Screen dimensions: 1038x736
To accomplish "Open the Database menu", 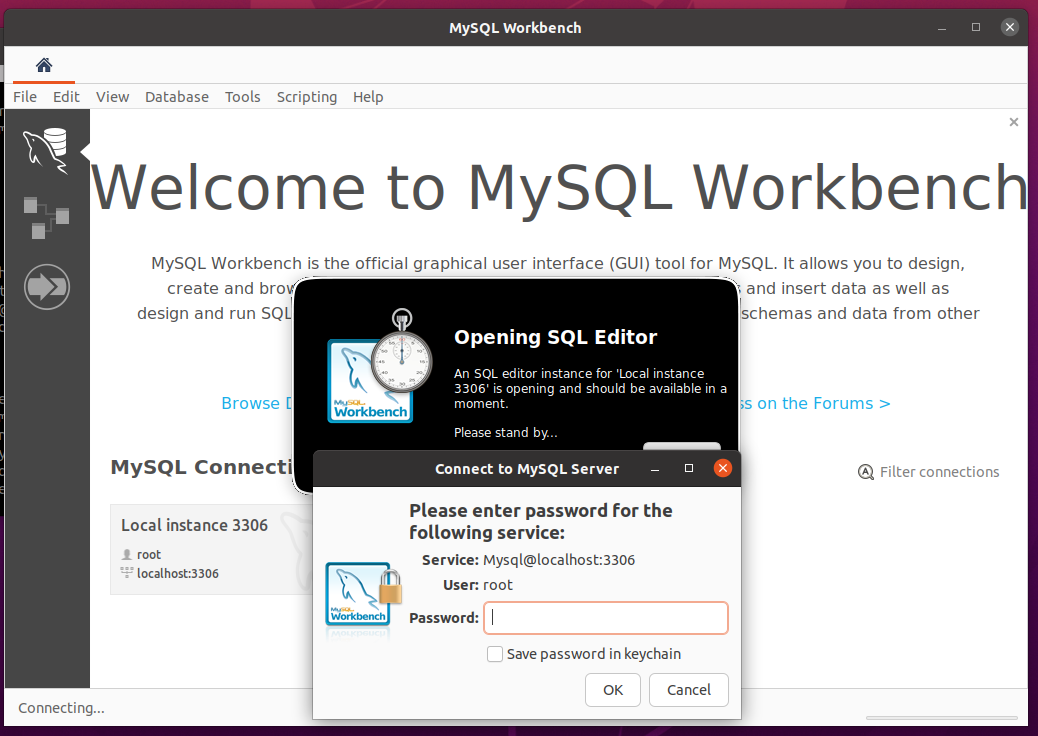I will 177,97.
